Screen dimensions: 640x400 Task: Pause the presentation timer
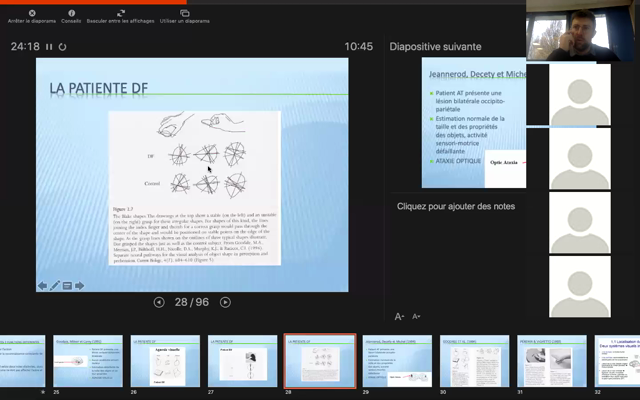49,46
